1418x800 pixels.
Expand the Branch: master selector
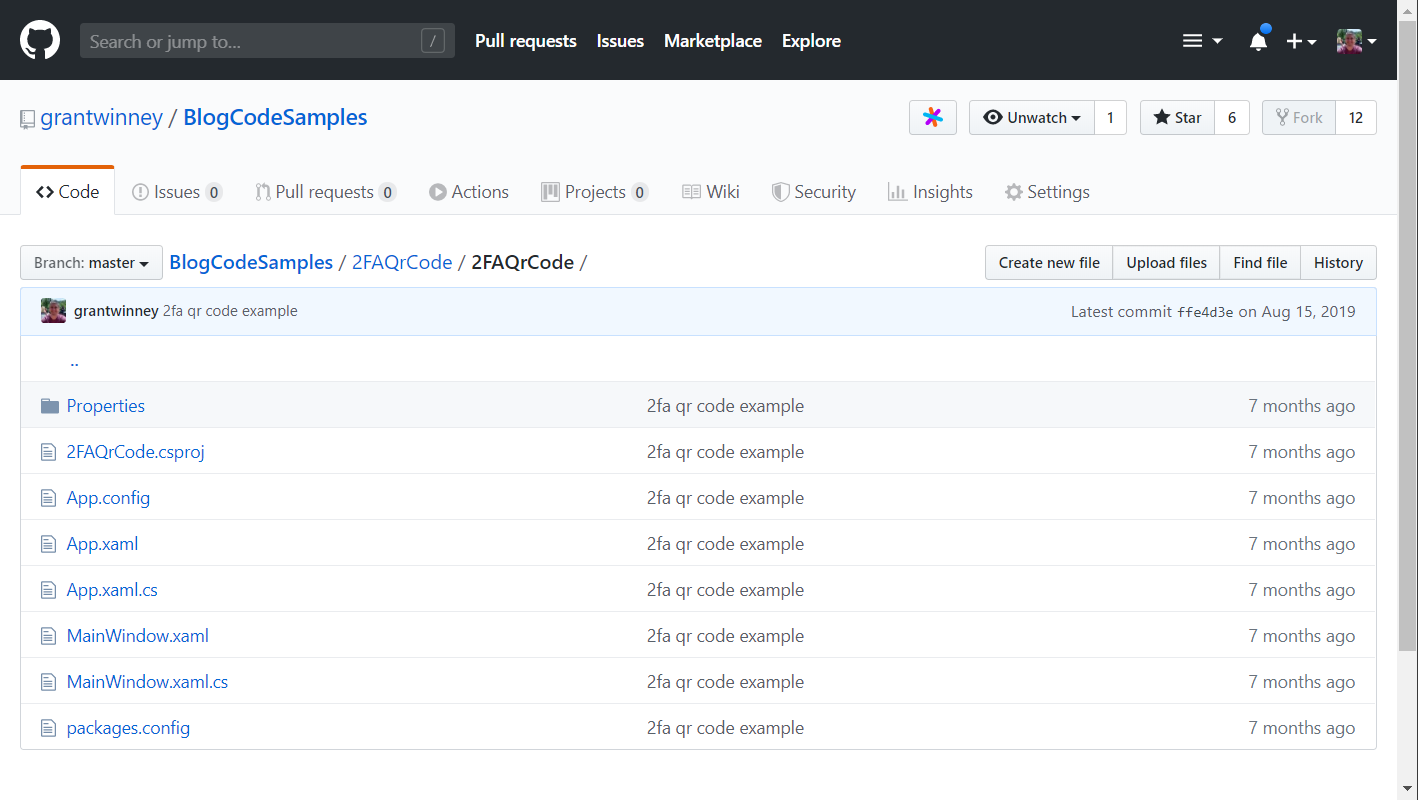pyautogui.click(x=91, y=263)
